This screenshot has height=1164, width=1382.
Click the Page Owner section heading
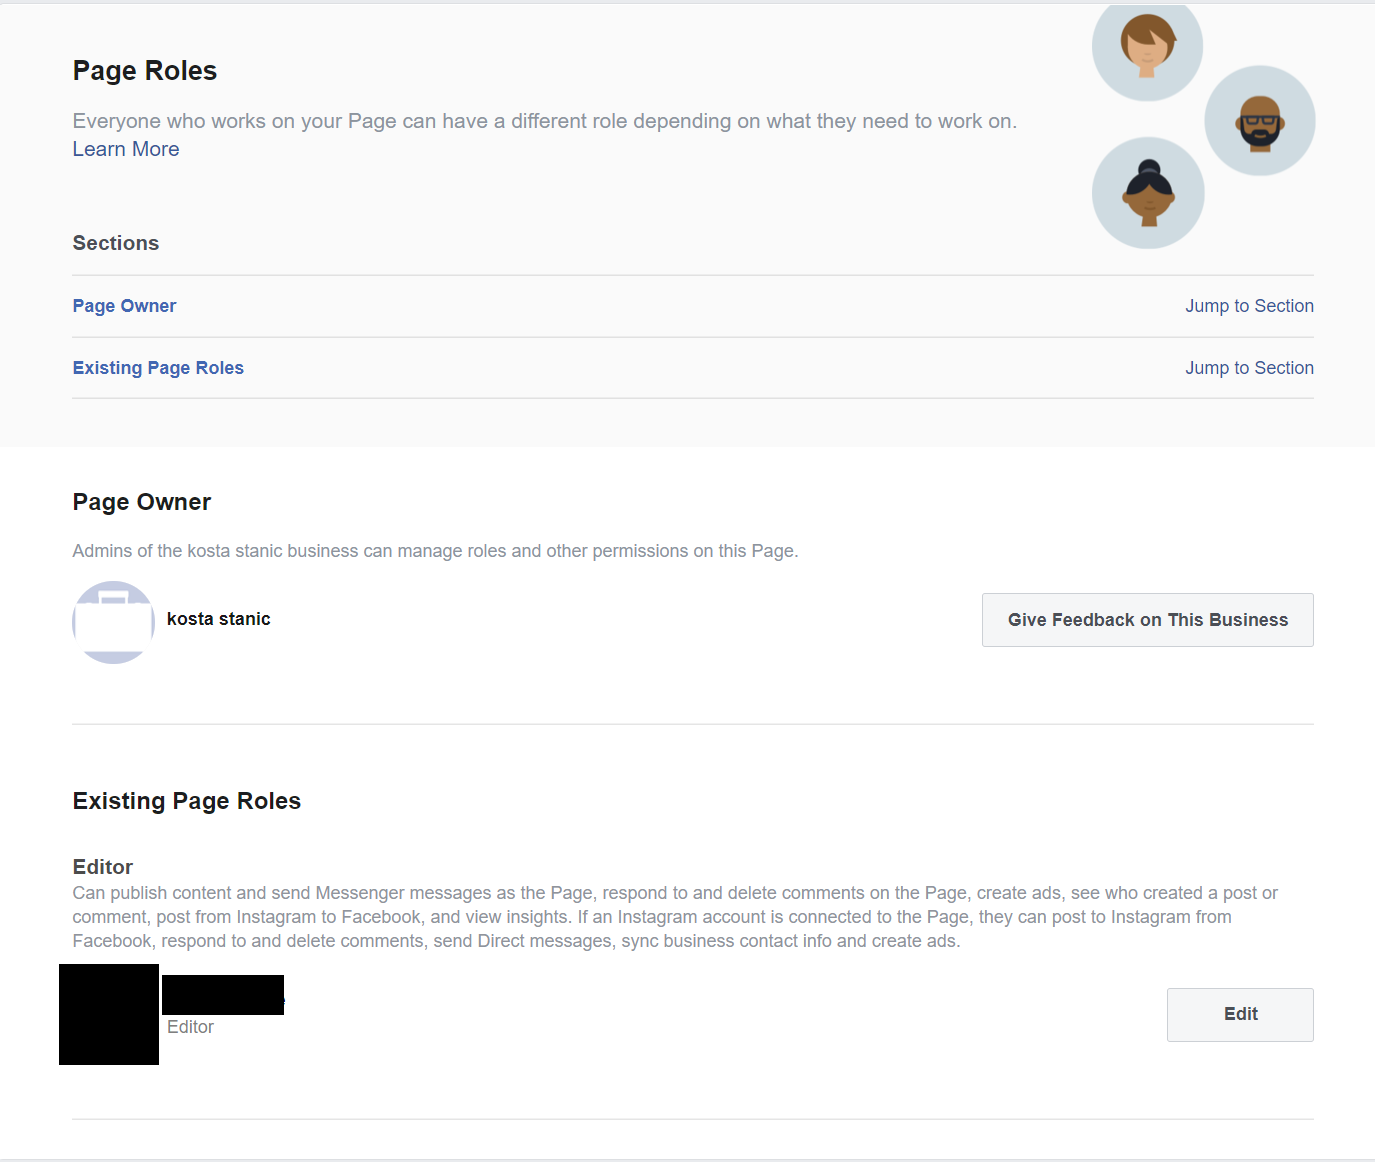tap(142, 502)
